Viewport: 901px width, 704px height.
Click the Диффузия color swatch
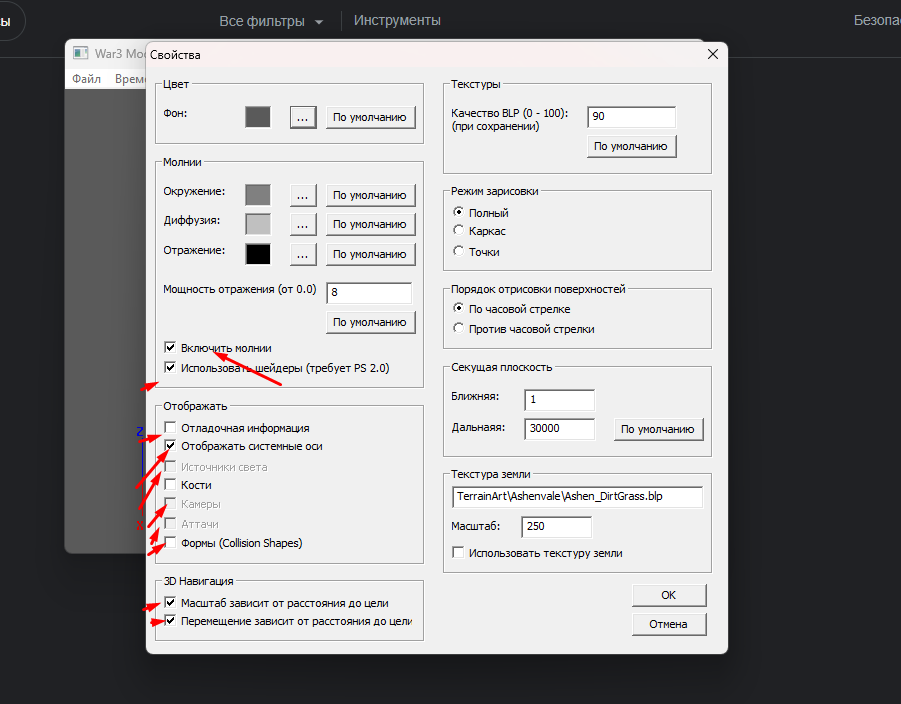tap(257, 224)
